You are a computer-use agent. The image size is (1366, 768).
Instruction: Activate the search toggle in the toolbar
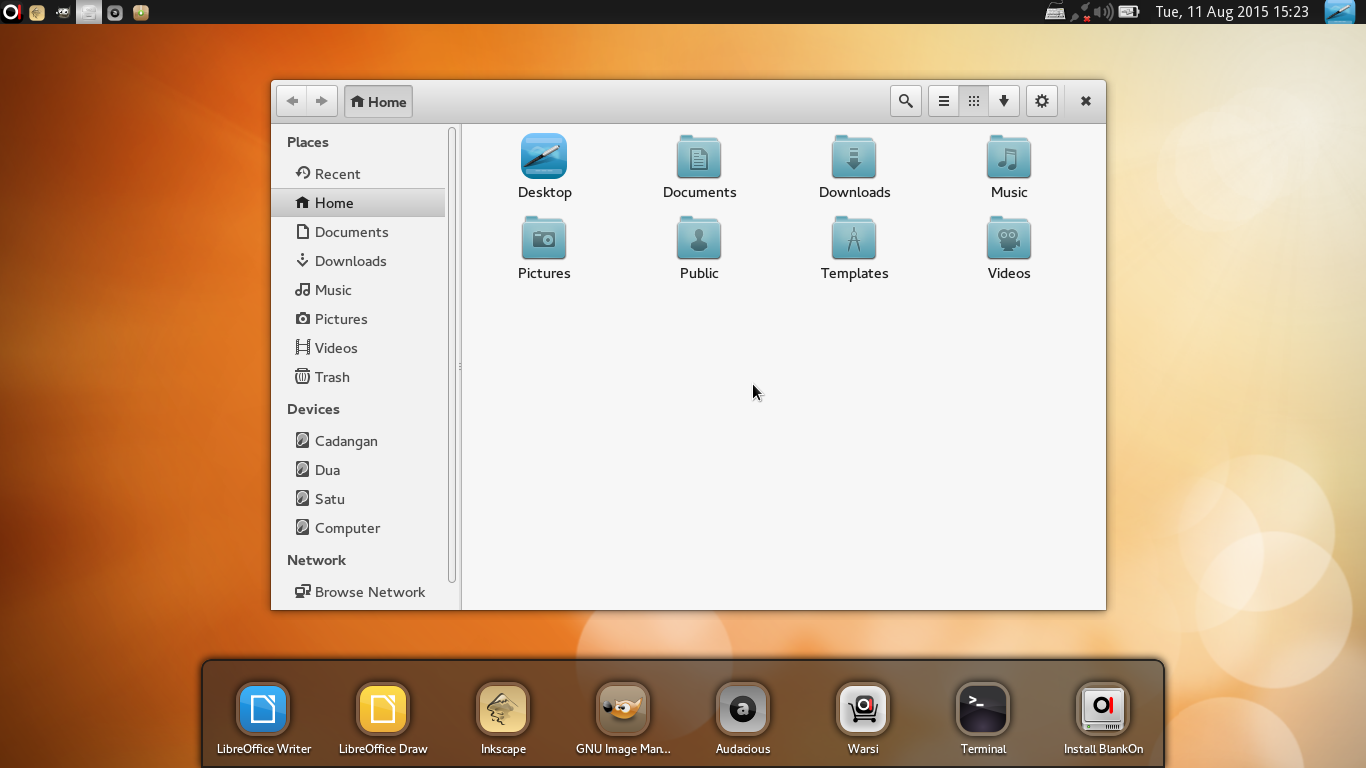click(906, 101)
